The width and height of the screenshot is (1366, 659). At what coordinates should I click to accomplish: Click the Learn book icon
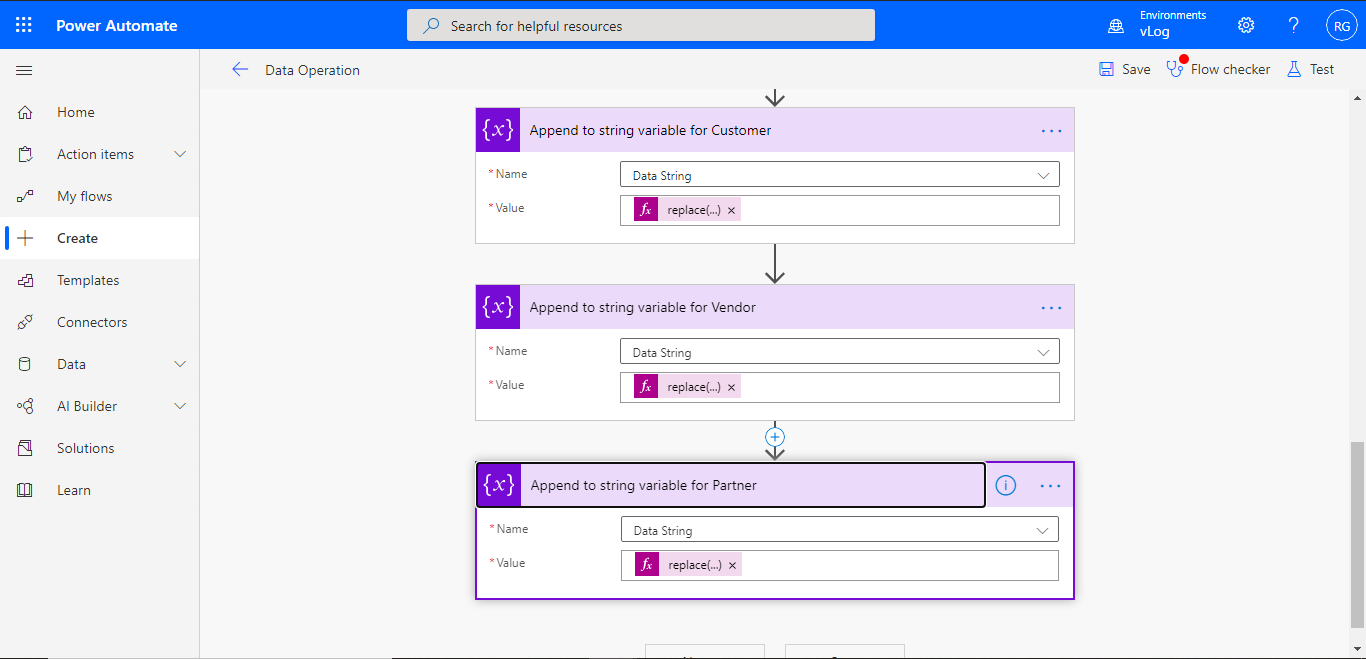[25, 490]
